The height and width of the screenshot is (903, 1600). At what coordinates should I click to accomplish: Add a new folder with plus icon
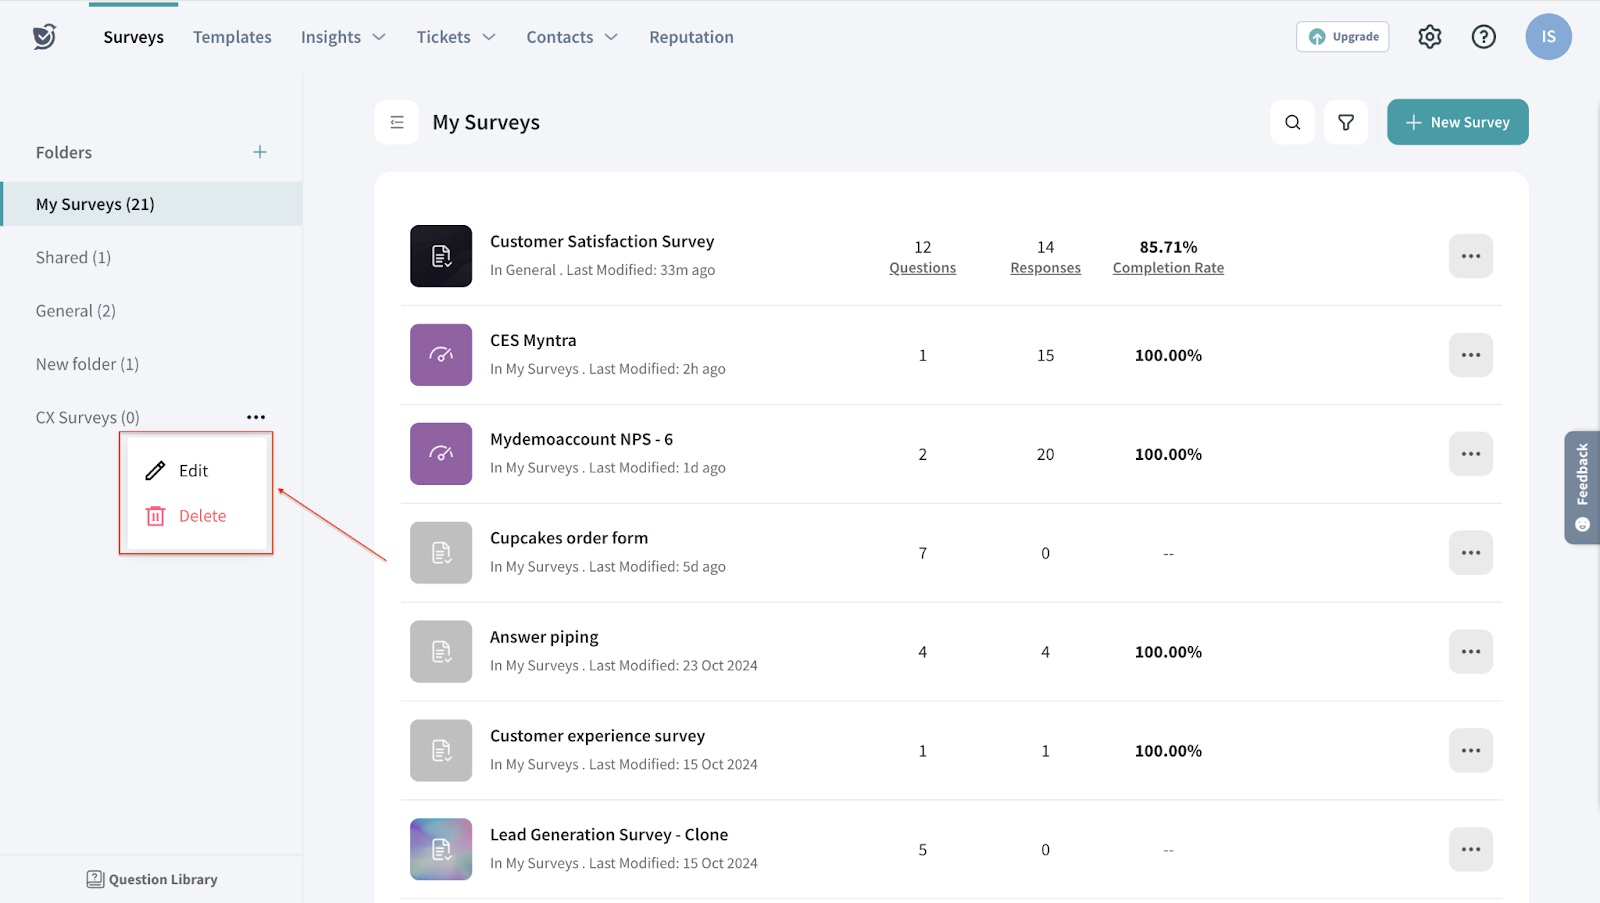[x=260, y=152]
